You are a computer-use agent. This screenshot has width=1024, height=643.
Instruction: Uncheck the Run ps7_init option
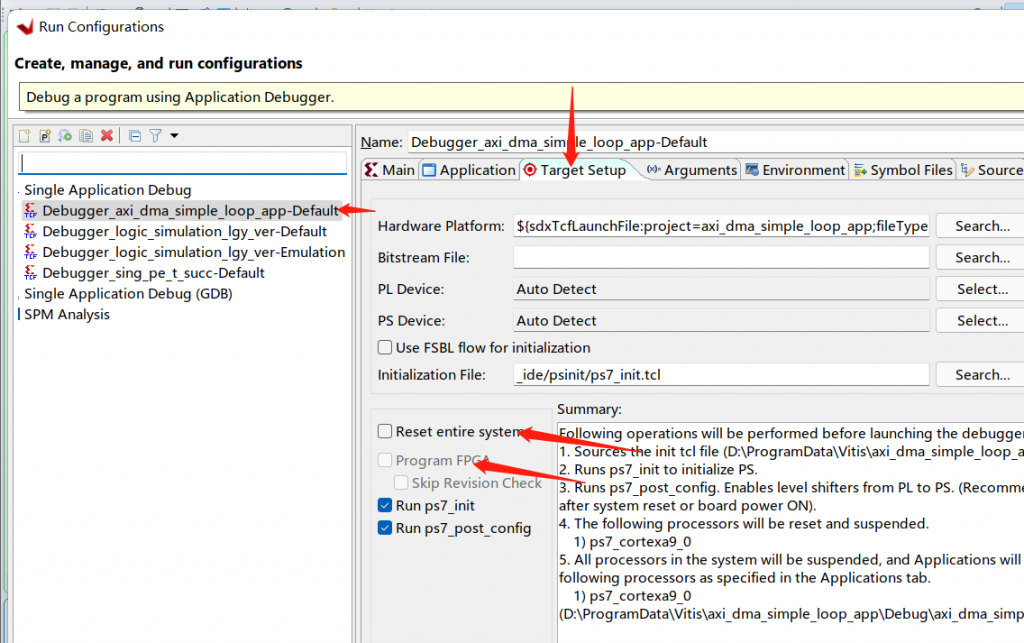385,506
